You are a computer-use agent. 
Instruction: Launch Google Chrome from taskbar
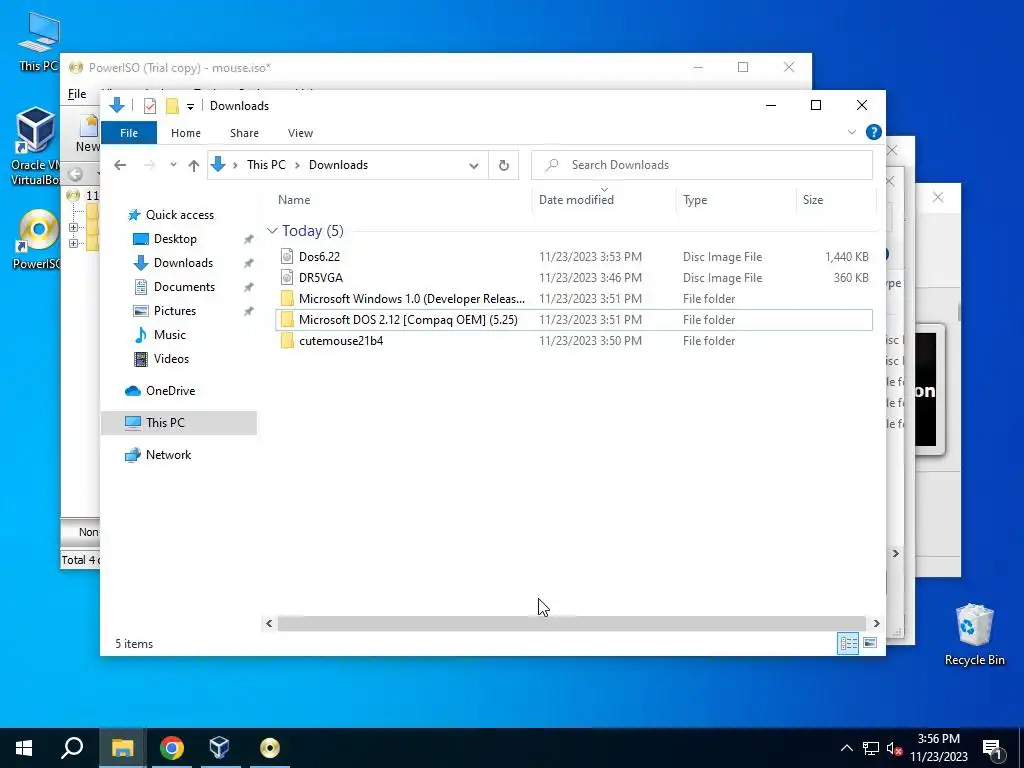click(172, 748)
